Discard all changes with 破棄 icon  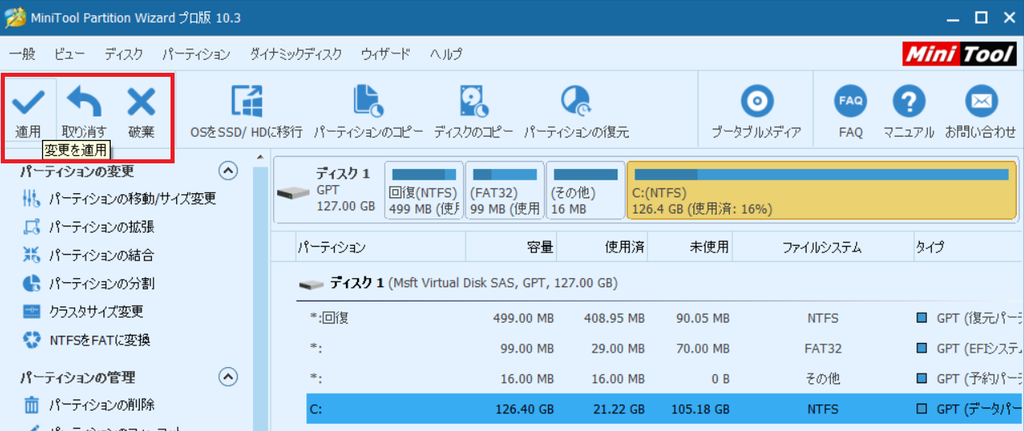[x=141, y=112]
